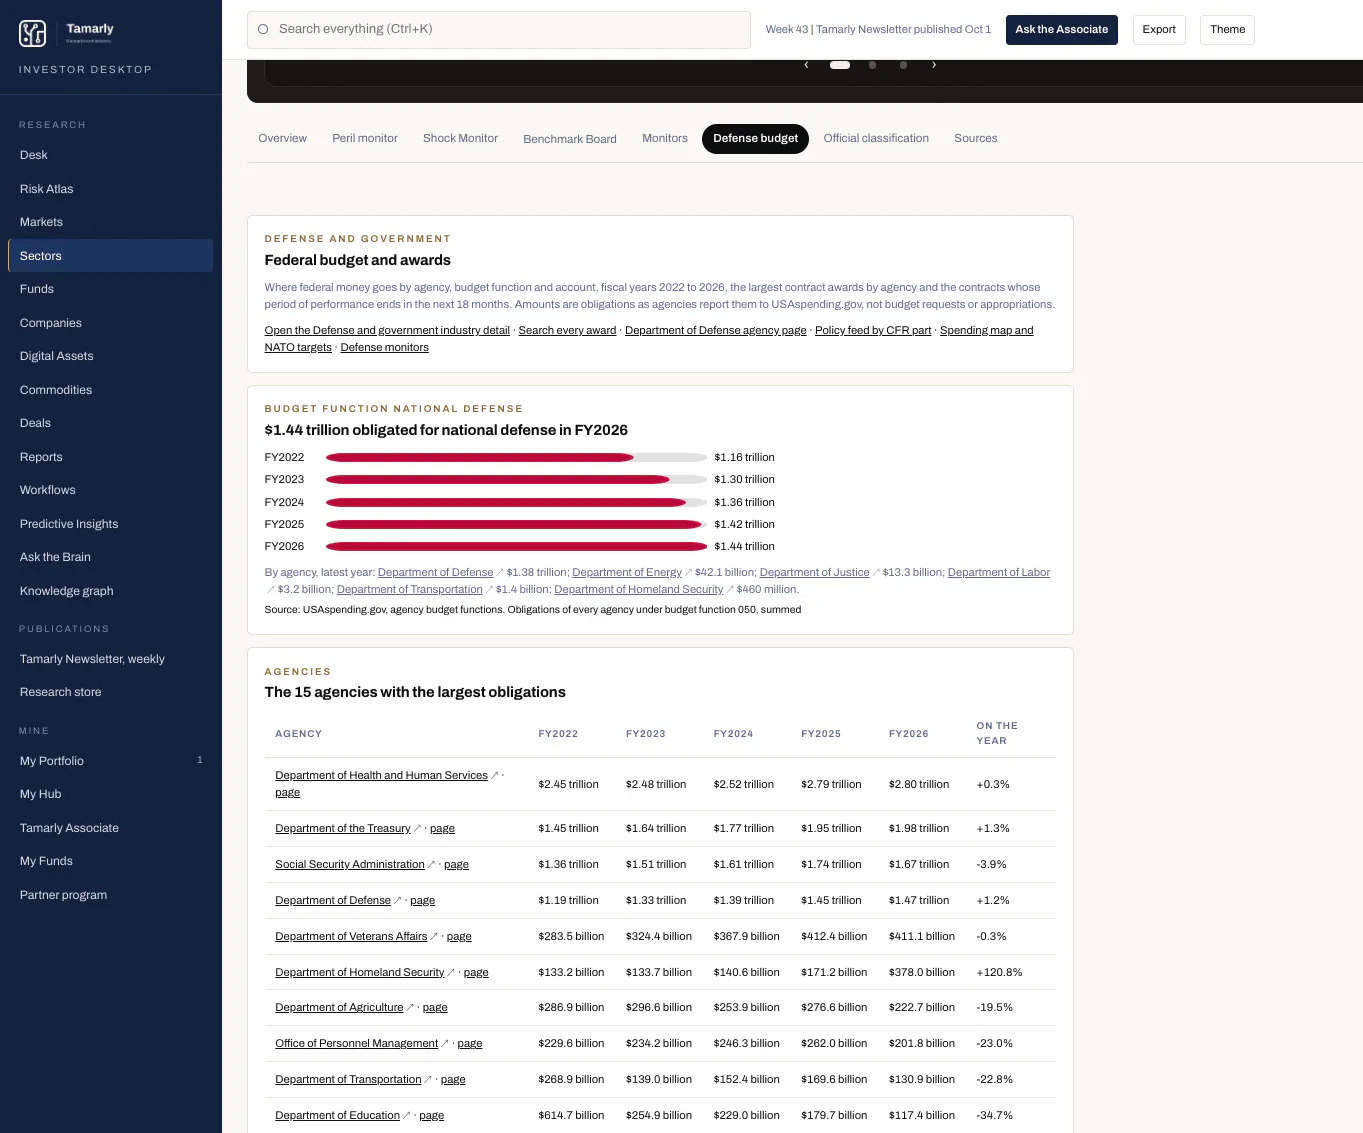The image size is (1363, 1133).
Task: Switch to the Peril monitor tab
Action: [365, 138]
